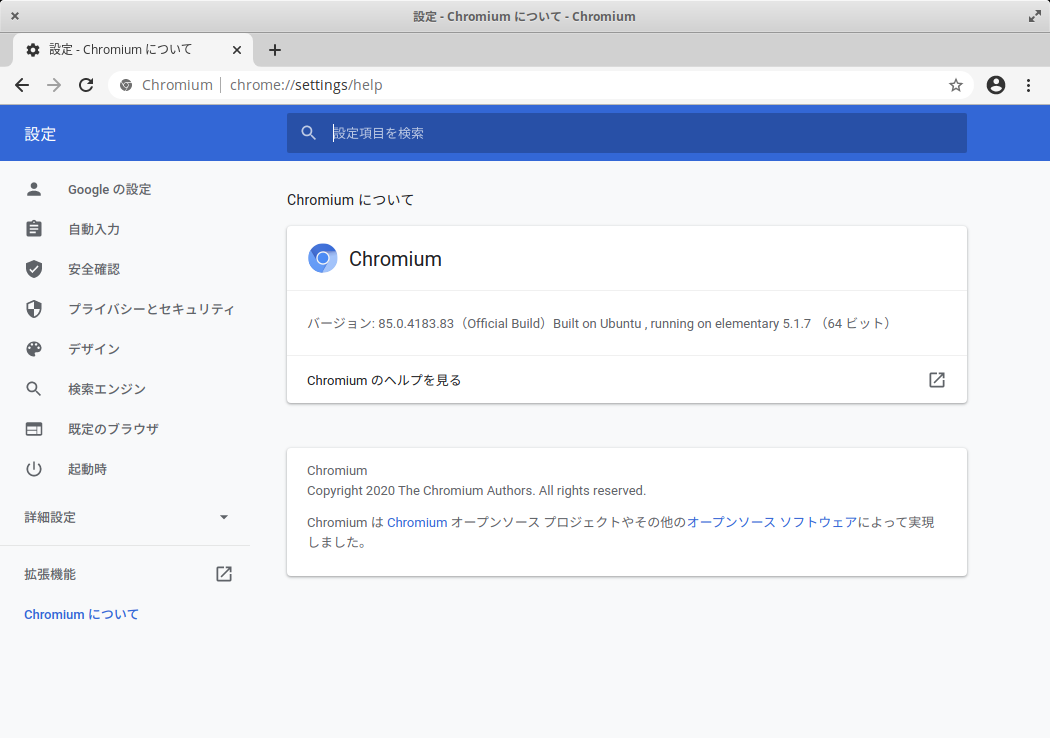Click the 設定 header title

pos(40,134)
